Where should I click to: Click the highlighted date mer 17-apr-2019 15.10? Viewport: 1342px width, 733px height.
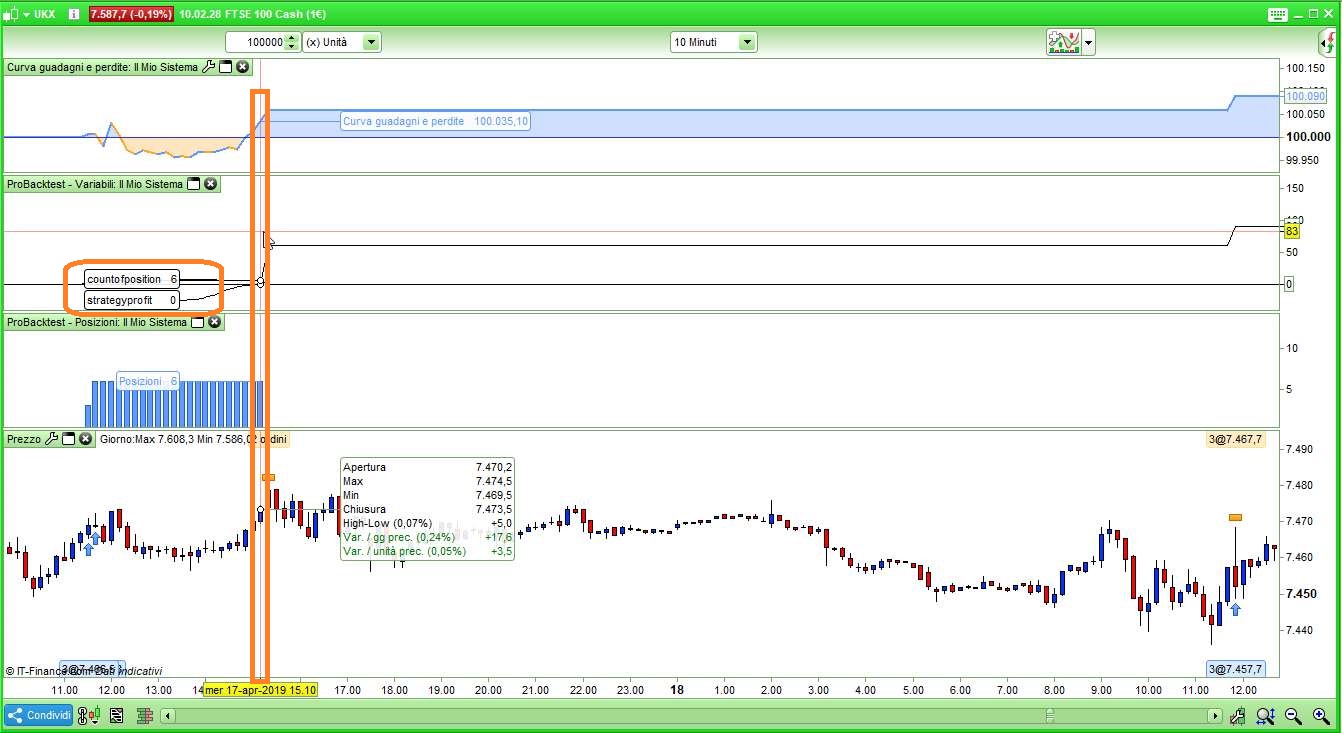pyautogui.click(x=261, y=690)
